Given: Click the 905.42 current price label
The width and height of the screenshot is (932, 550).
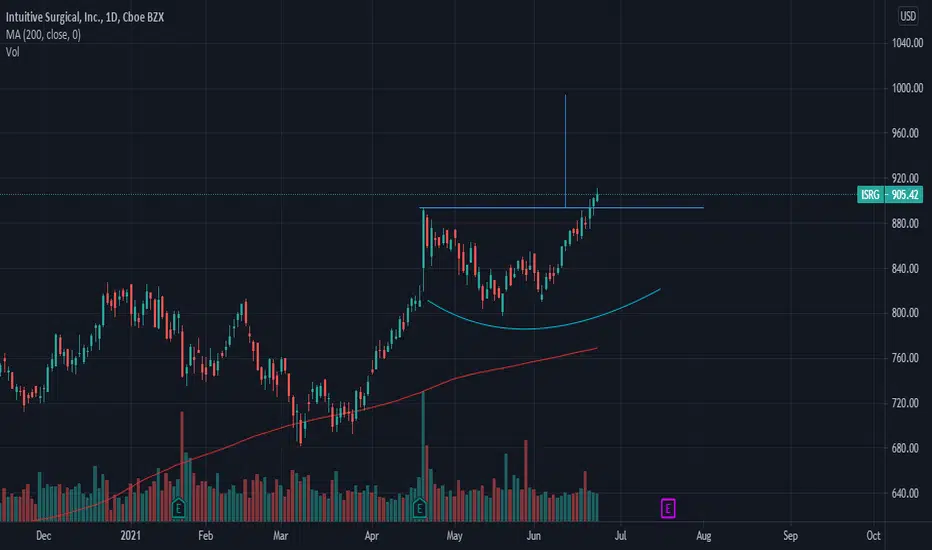Looking at the screenshot, I should [904, 194].
